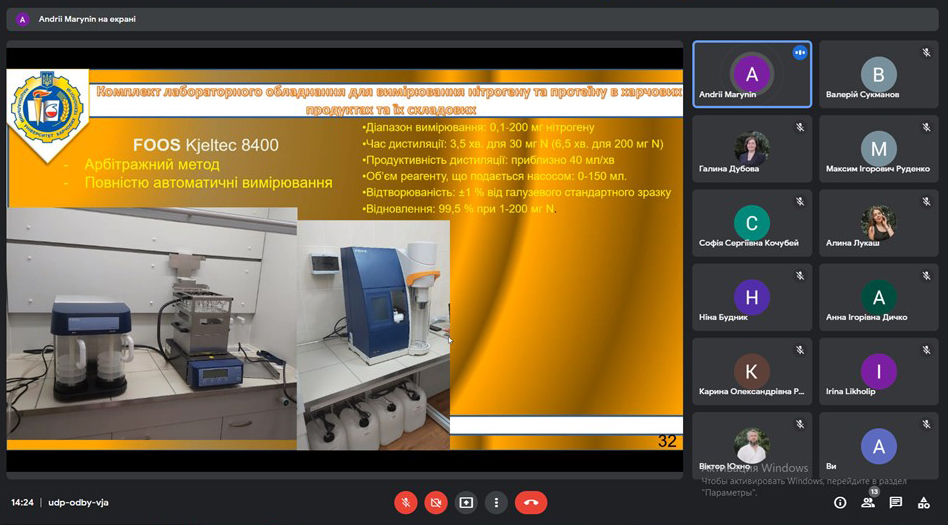This screenshot has height=525, width=948.
Task: Click the speaking indicator on Andrii Marynin's tile
Action: pyautogui.click(x=800, y=53)
